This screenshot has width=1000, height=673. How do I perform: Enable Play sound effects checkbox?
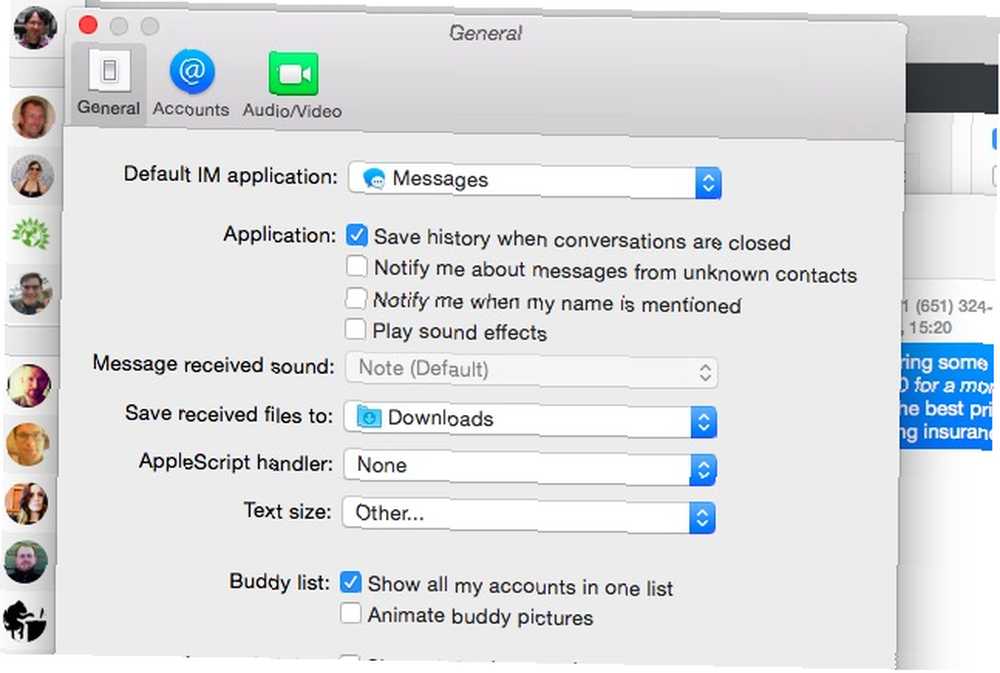[x=355, y=329]
